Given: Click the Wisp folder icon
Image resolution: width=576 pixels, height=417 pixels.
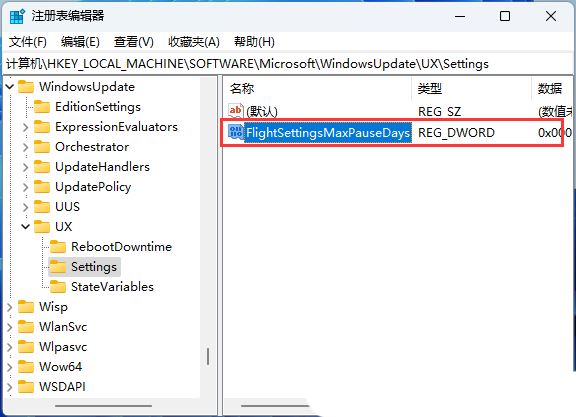Looking at the screenshot, I should pyautogui.click(x=26, y=307).
